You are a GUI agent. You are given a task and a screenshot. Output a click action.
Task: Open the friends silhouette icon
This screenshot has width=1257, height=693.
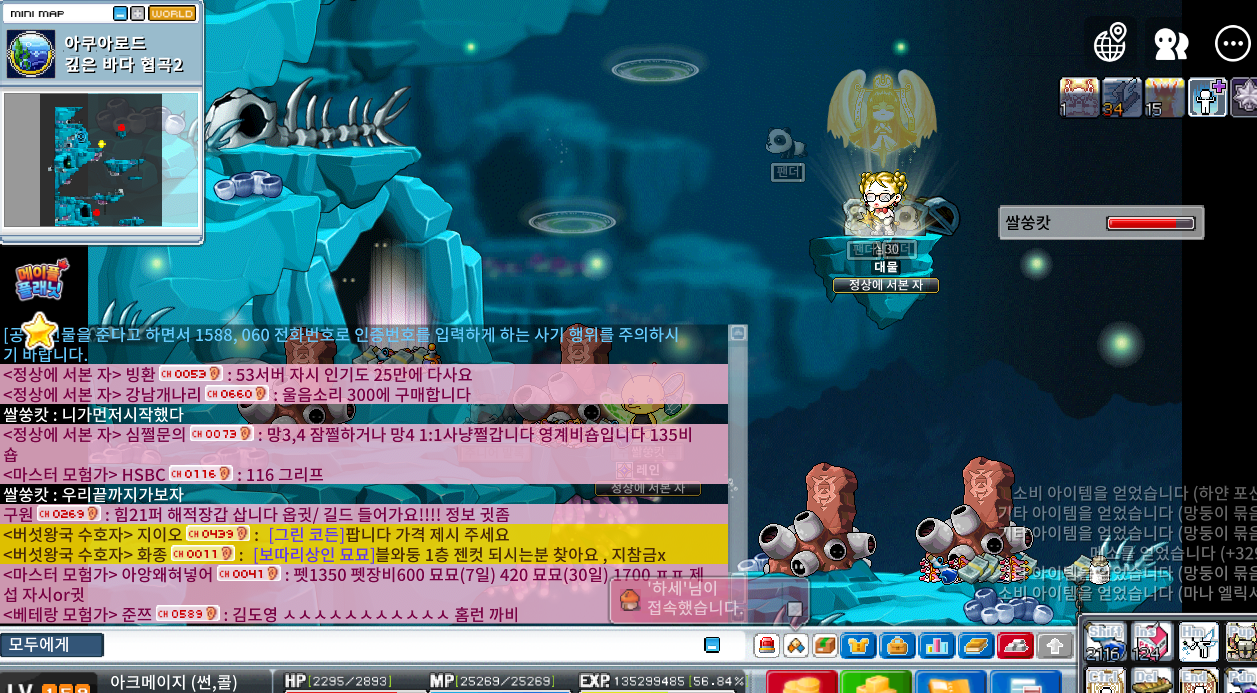coord(1171,44)
